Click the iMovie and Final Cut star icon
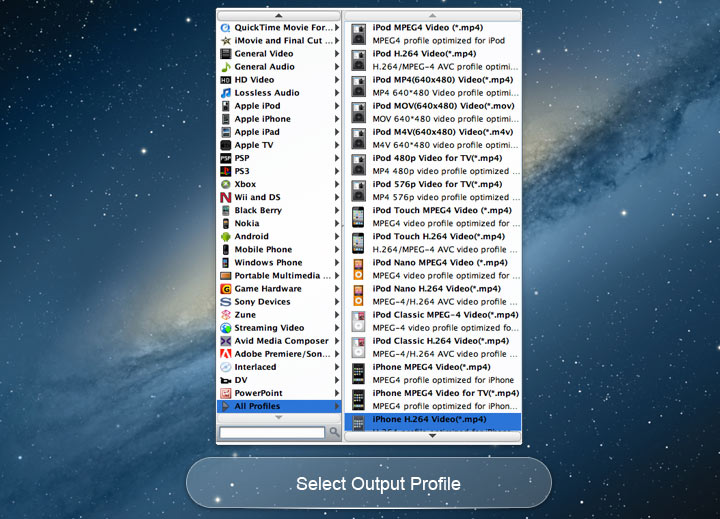The width and height of the screenshot is (720, 519). tap(225, 40)
